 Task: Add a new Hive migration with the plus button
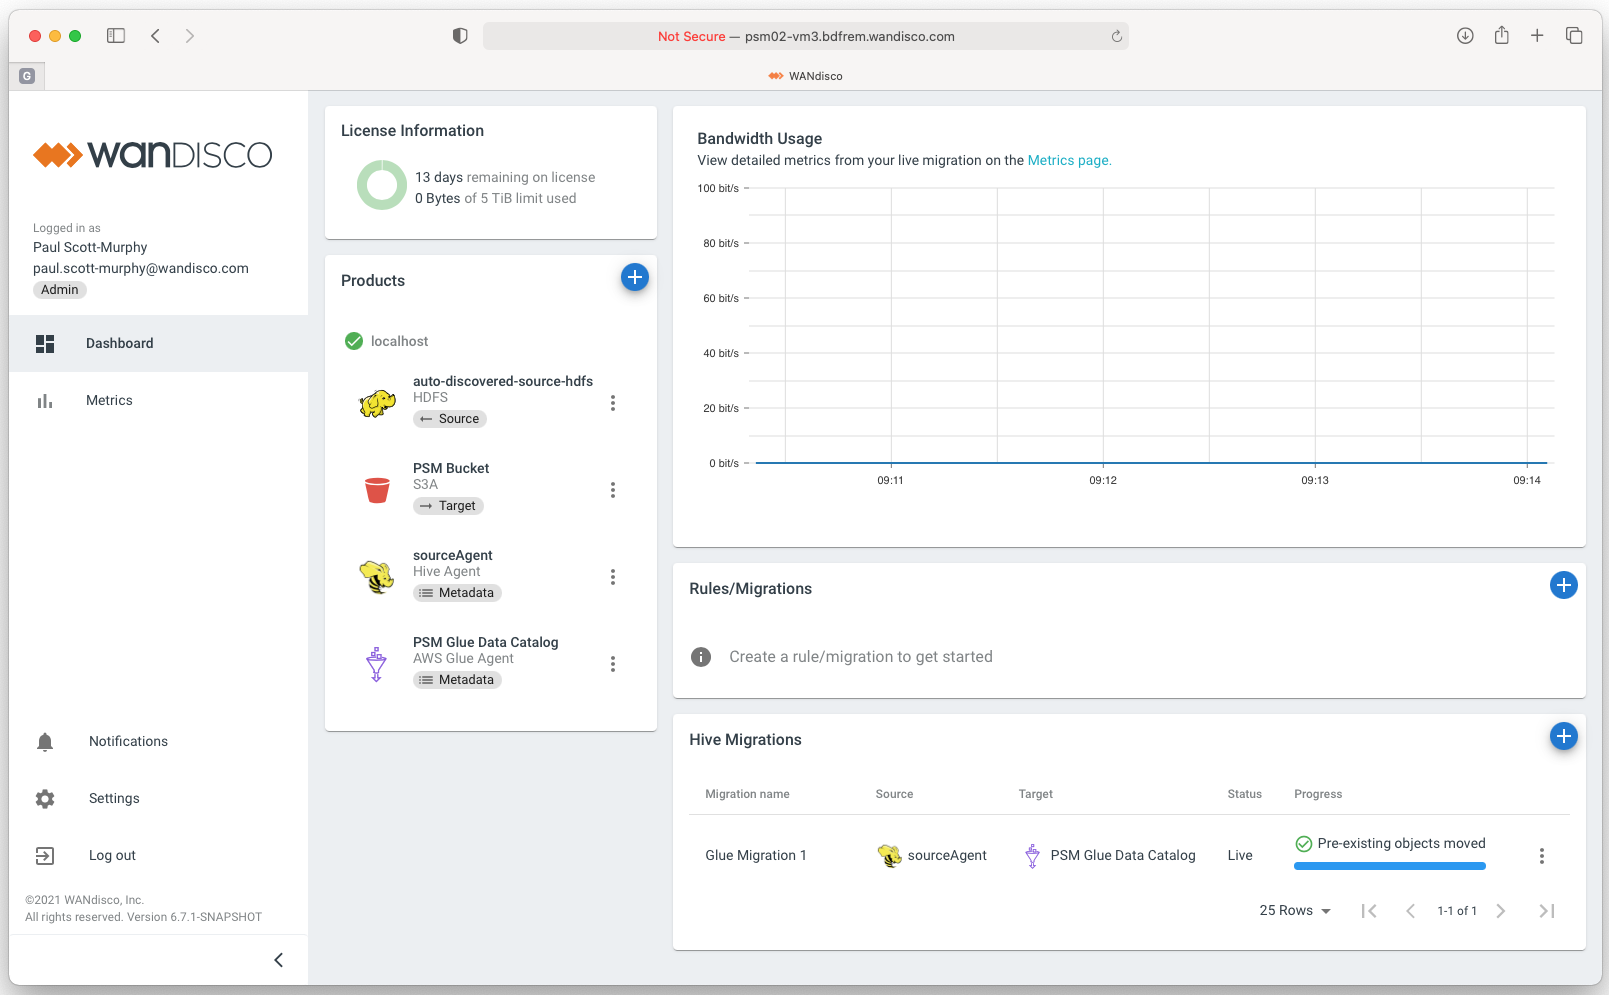(1564, 736)
